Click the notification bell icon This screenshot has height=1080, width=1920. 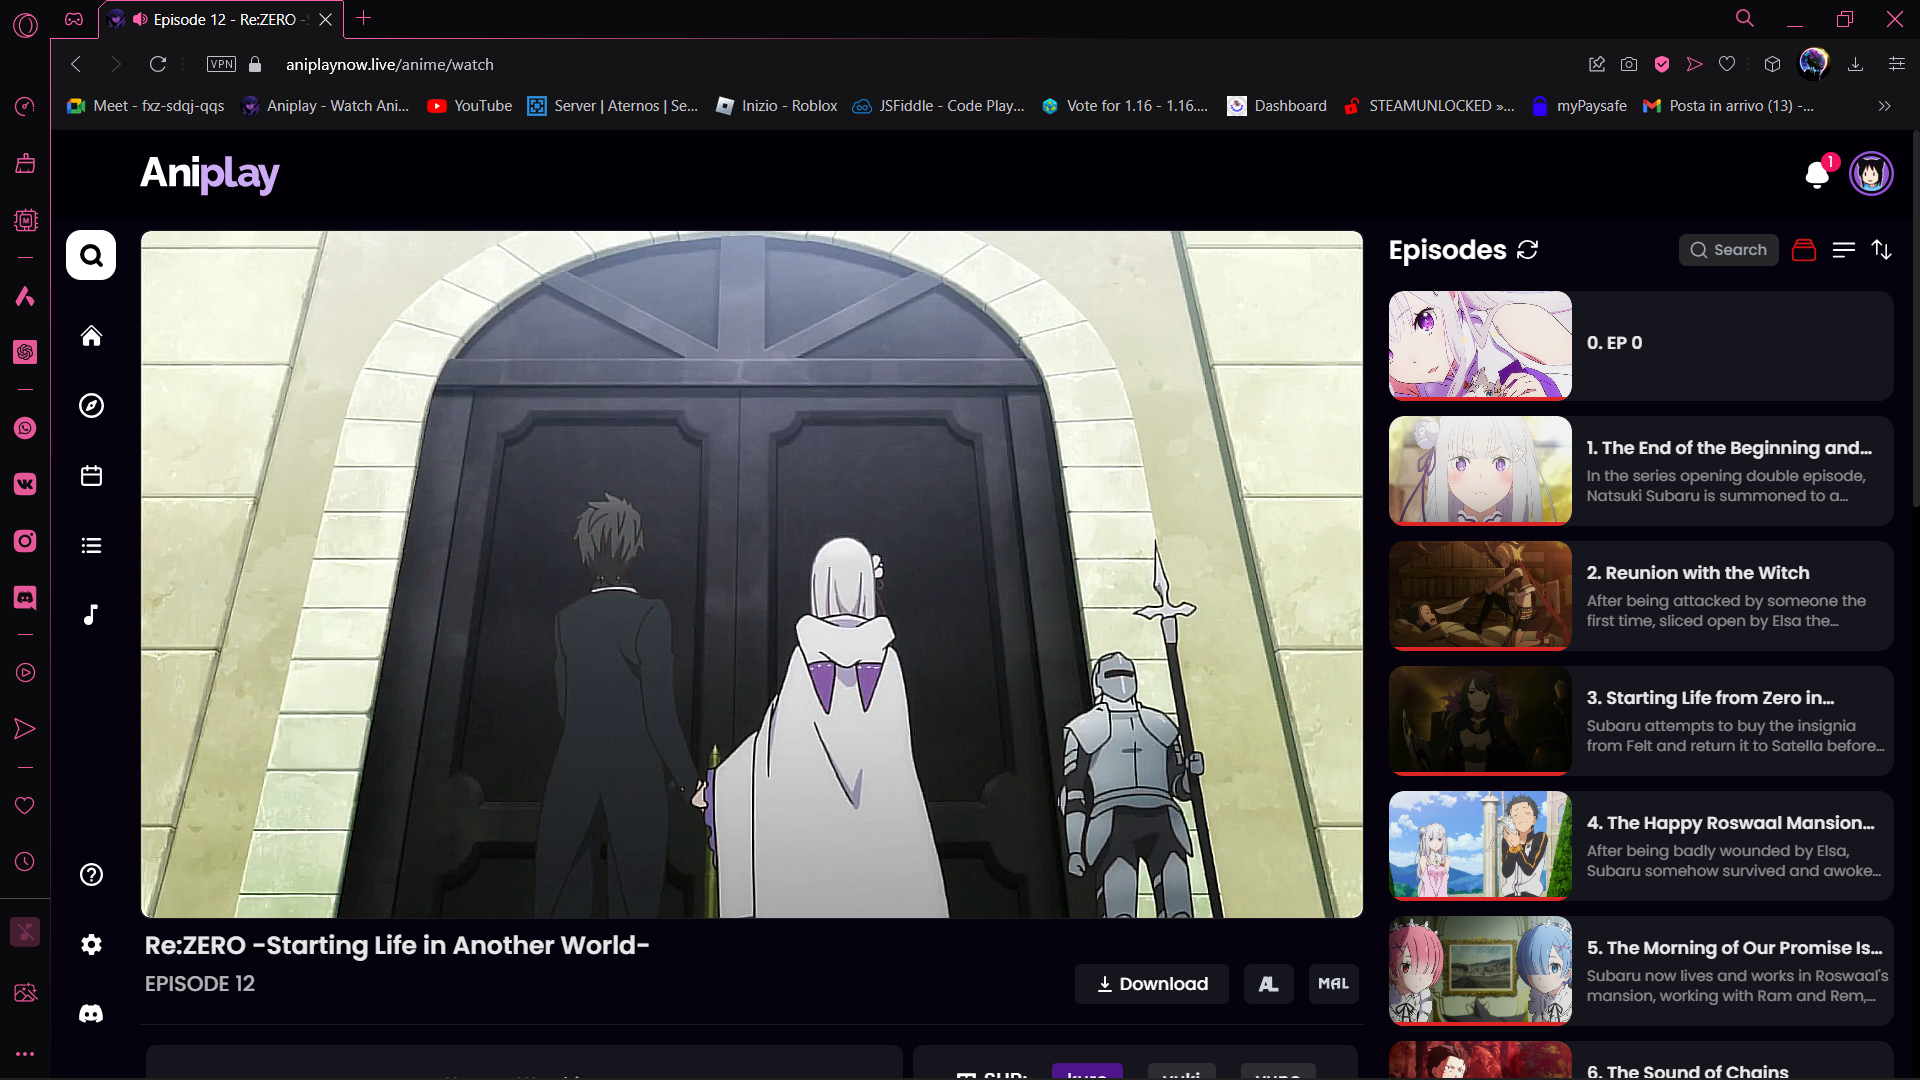(1817, 175)
